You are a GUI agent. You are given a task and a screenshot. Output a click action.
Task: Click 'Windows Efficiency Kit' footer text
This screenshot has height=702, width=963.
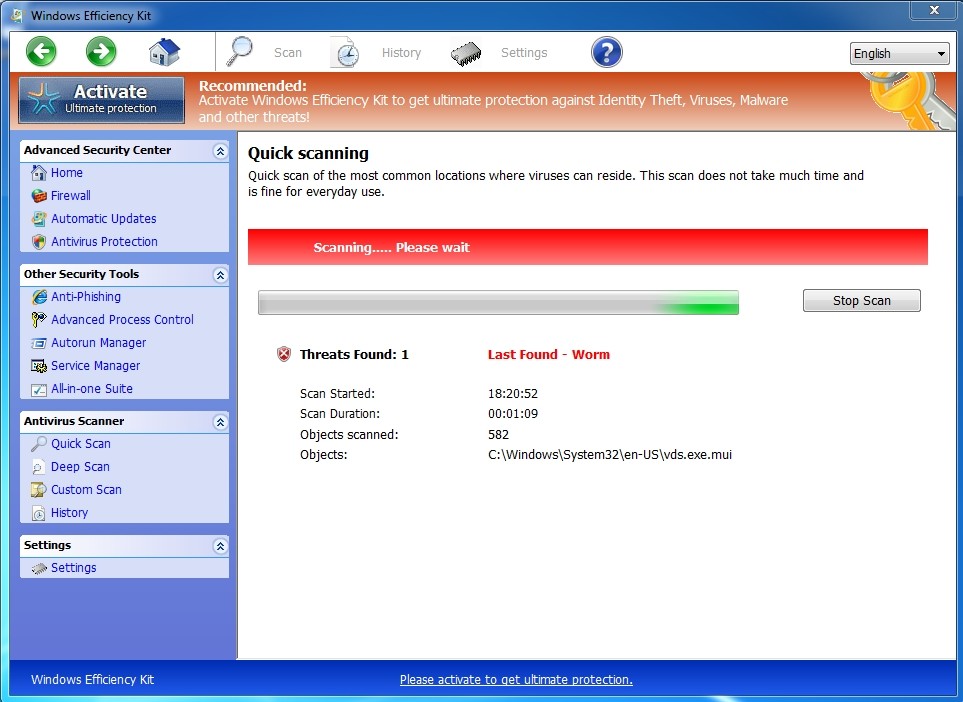92,679
